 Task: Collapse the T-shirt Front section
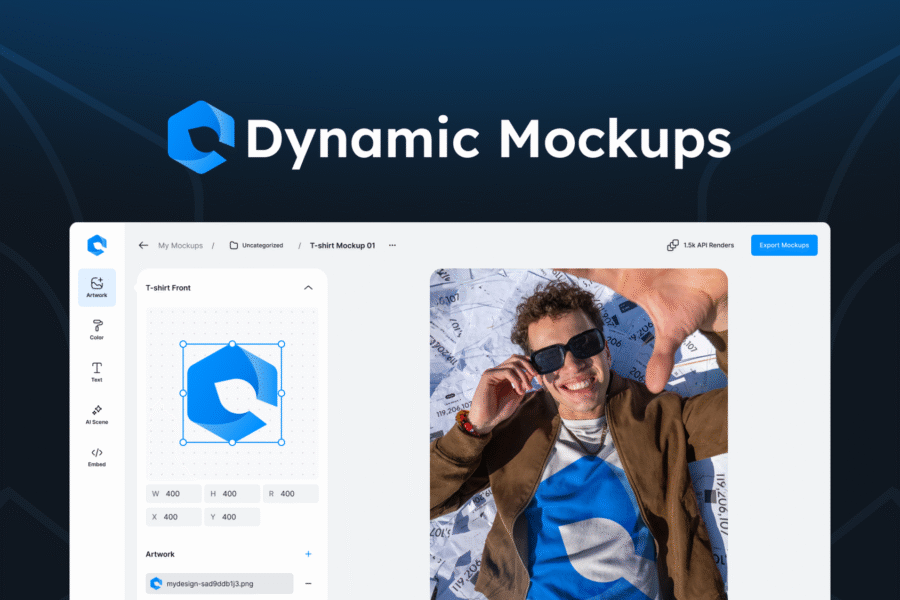[x=308, y=288]
